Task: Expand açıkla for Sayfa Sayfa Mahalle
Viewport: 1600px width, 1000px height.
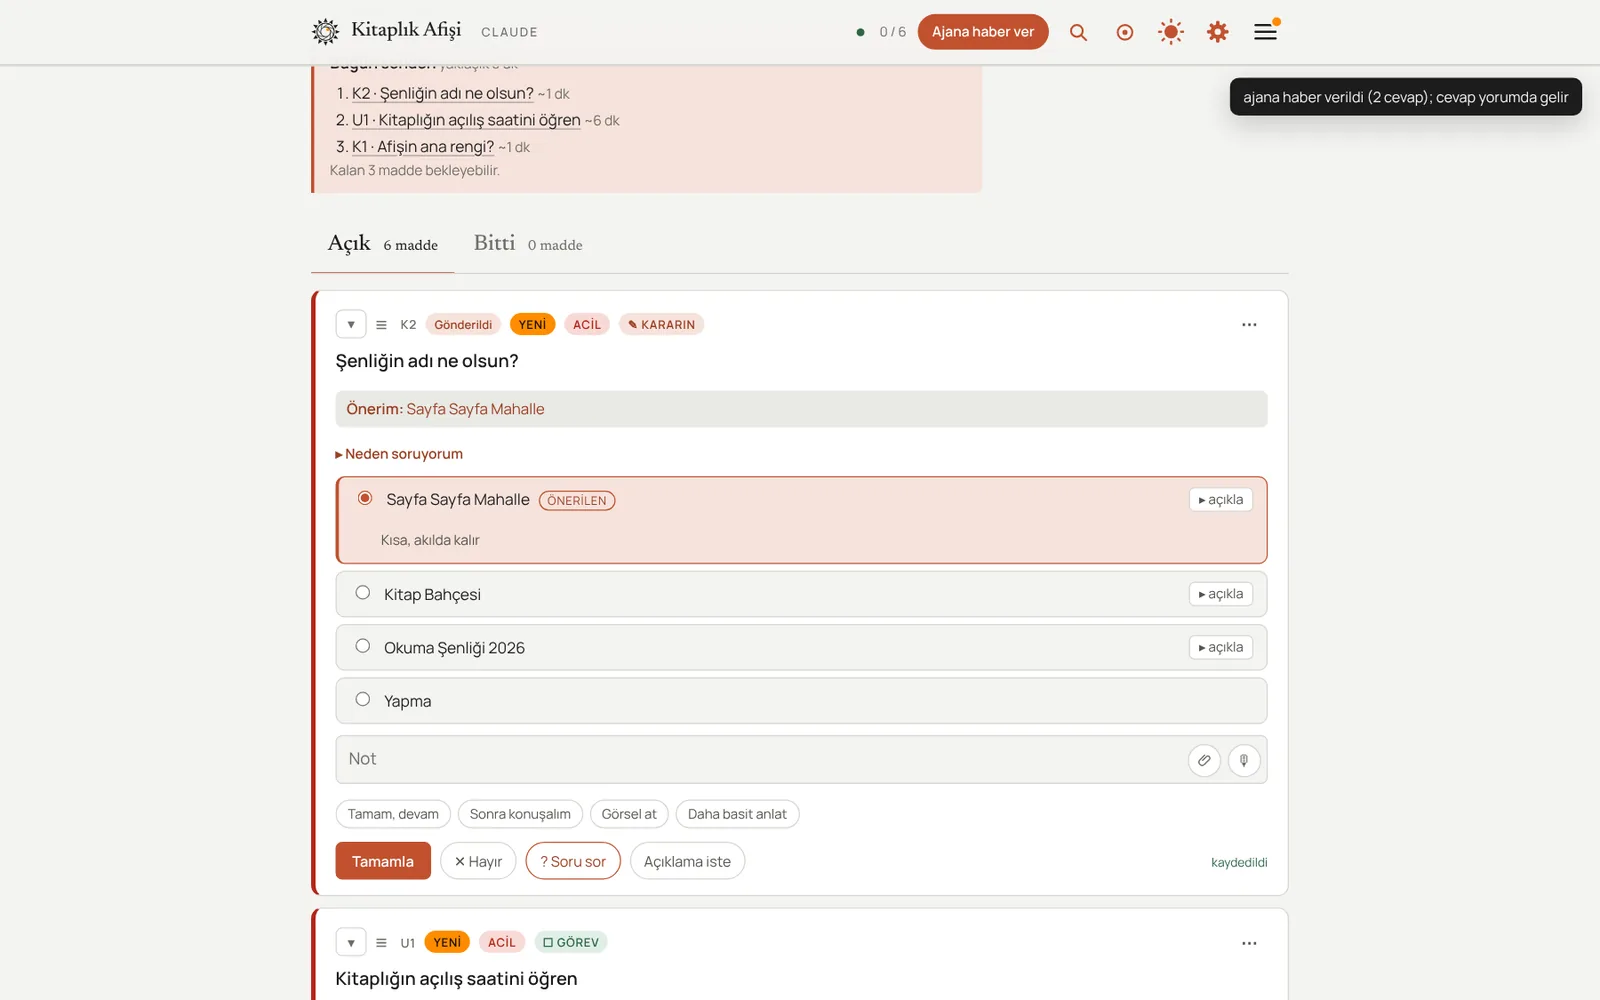Action: (x=1221, y=500)
